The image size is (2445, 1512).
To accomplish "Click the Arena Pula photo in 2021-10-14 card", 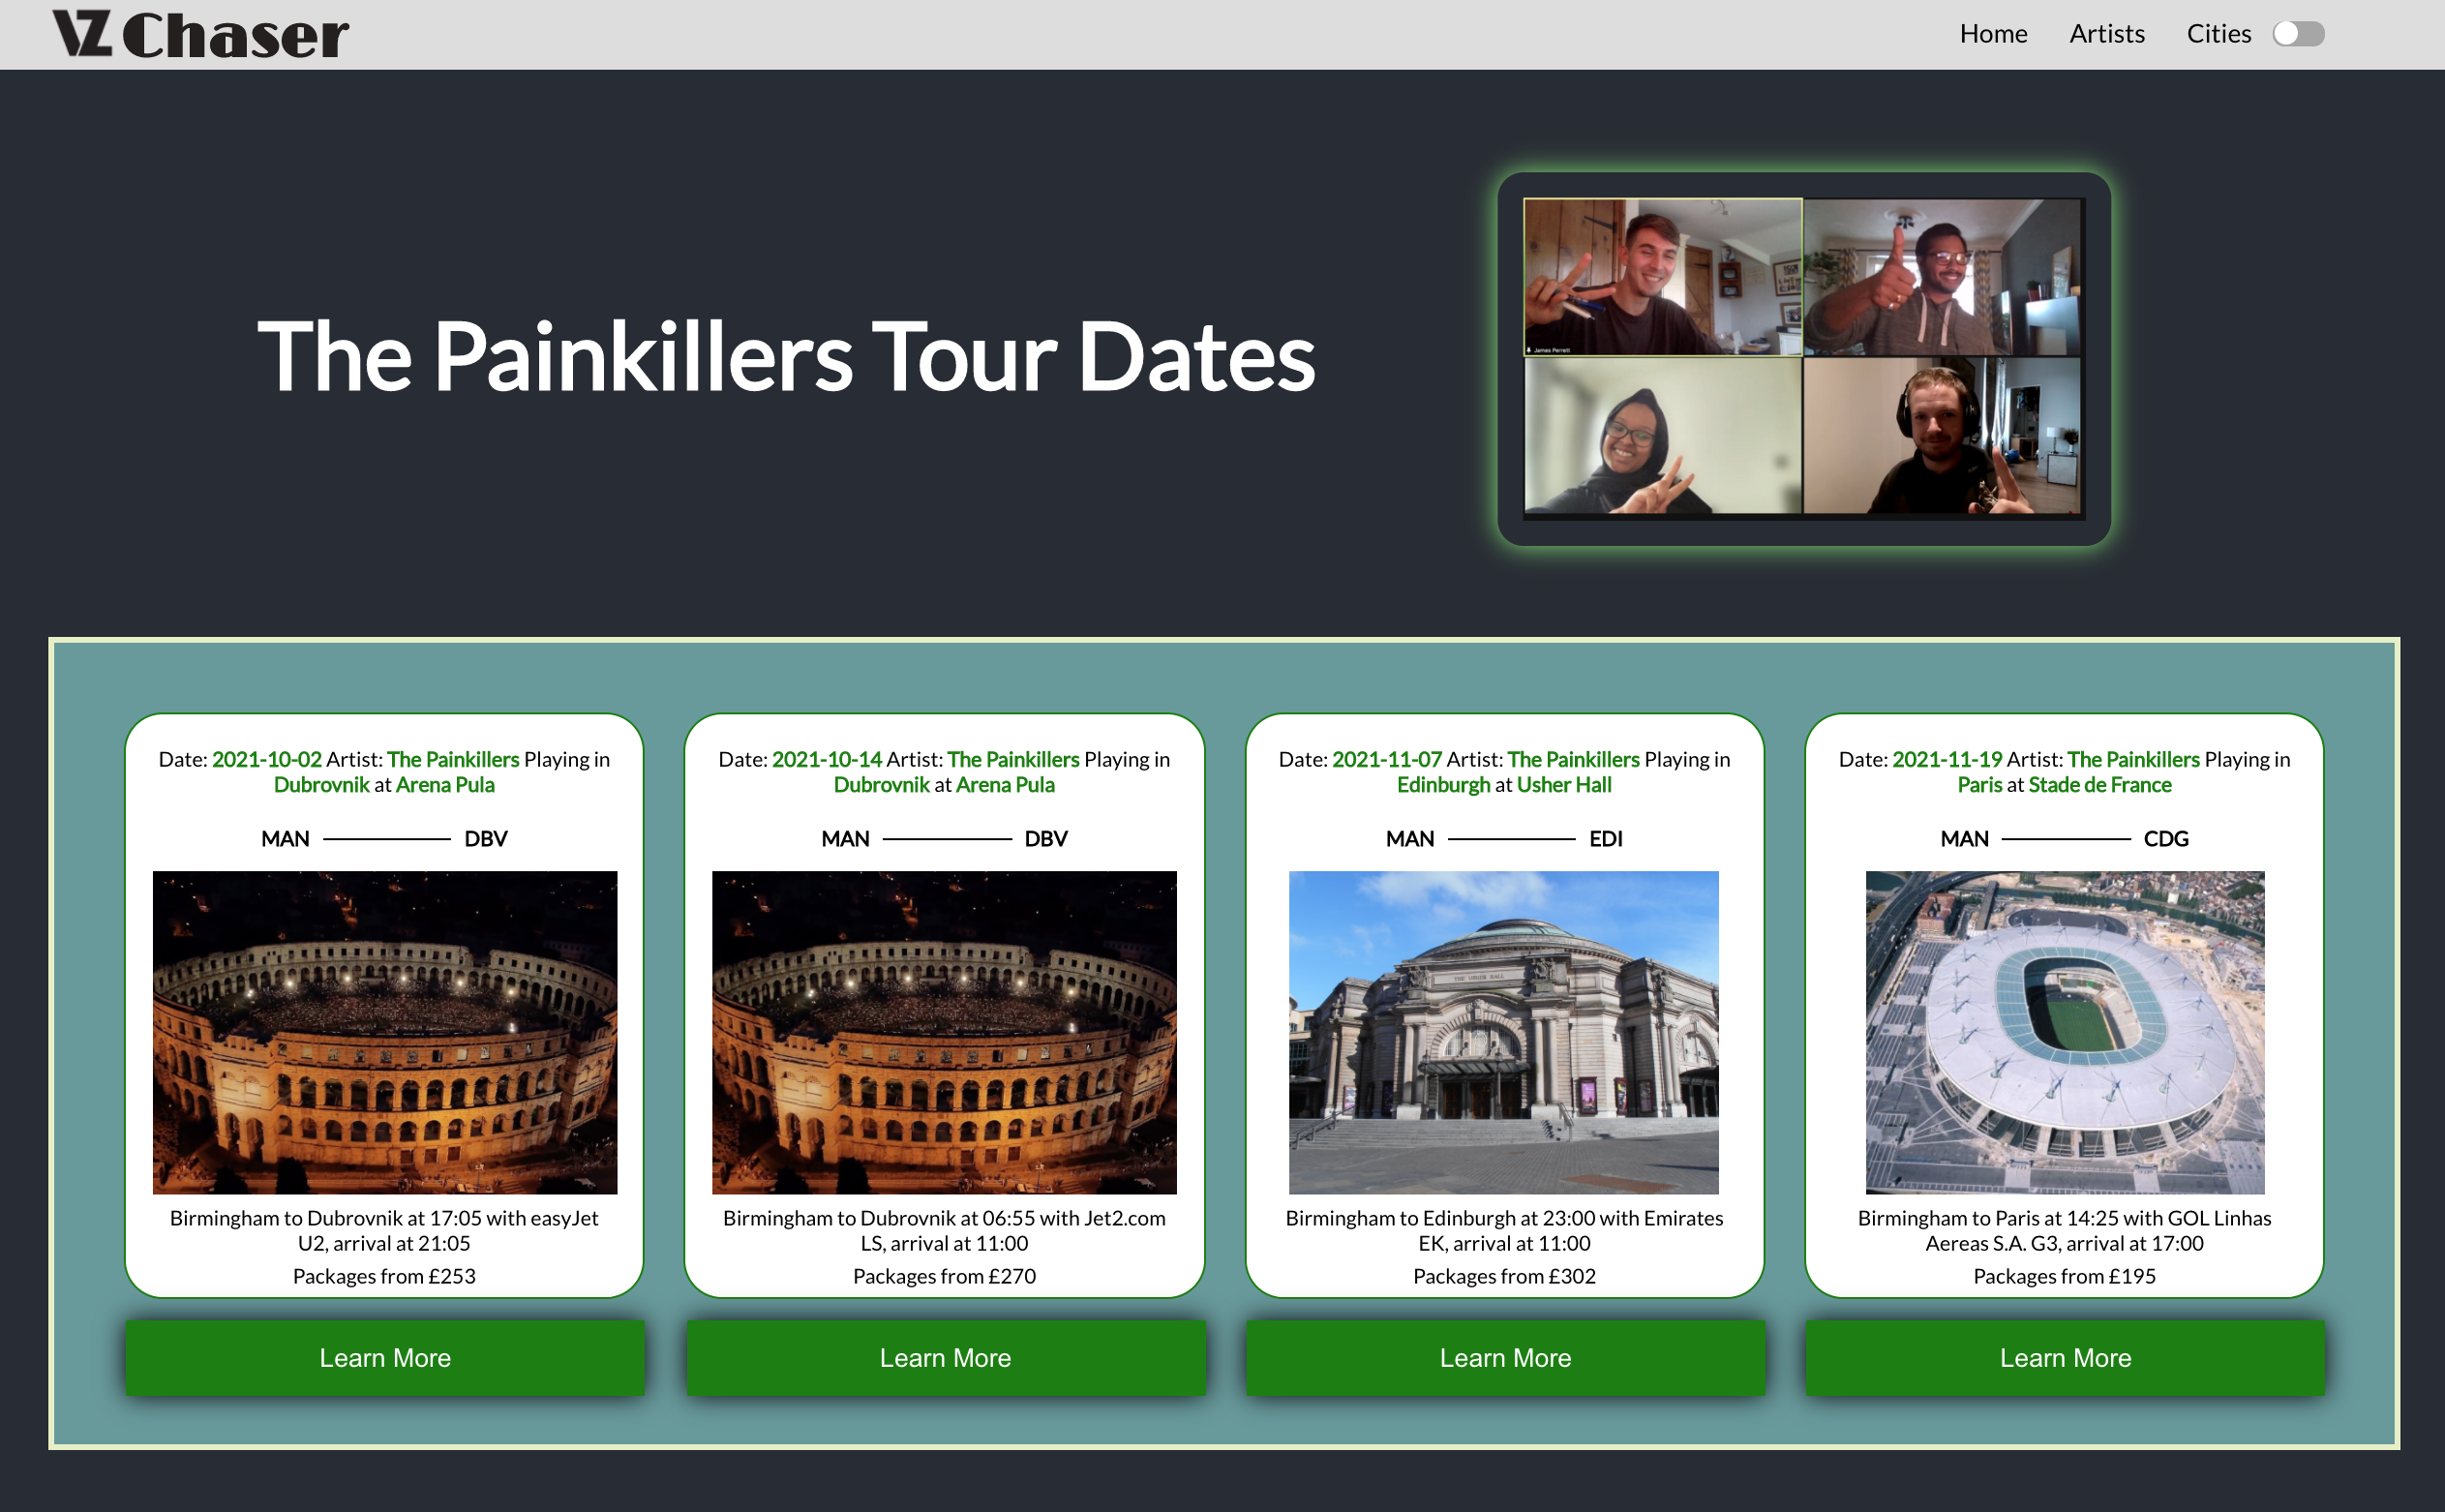I will (944, 1032).
